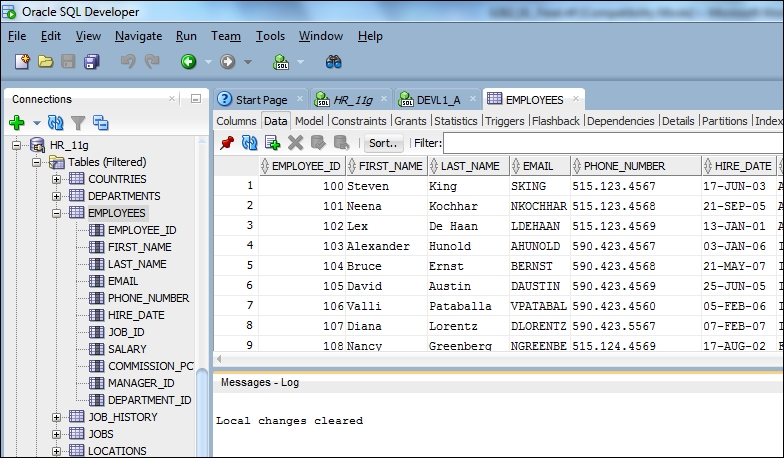784x458 pixels.
Task: Click the HR_11g database connection icon
Action: [x=38, y=145]
